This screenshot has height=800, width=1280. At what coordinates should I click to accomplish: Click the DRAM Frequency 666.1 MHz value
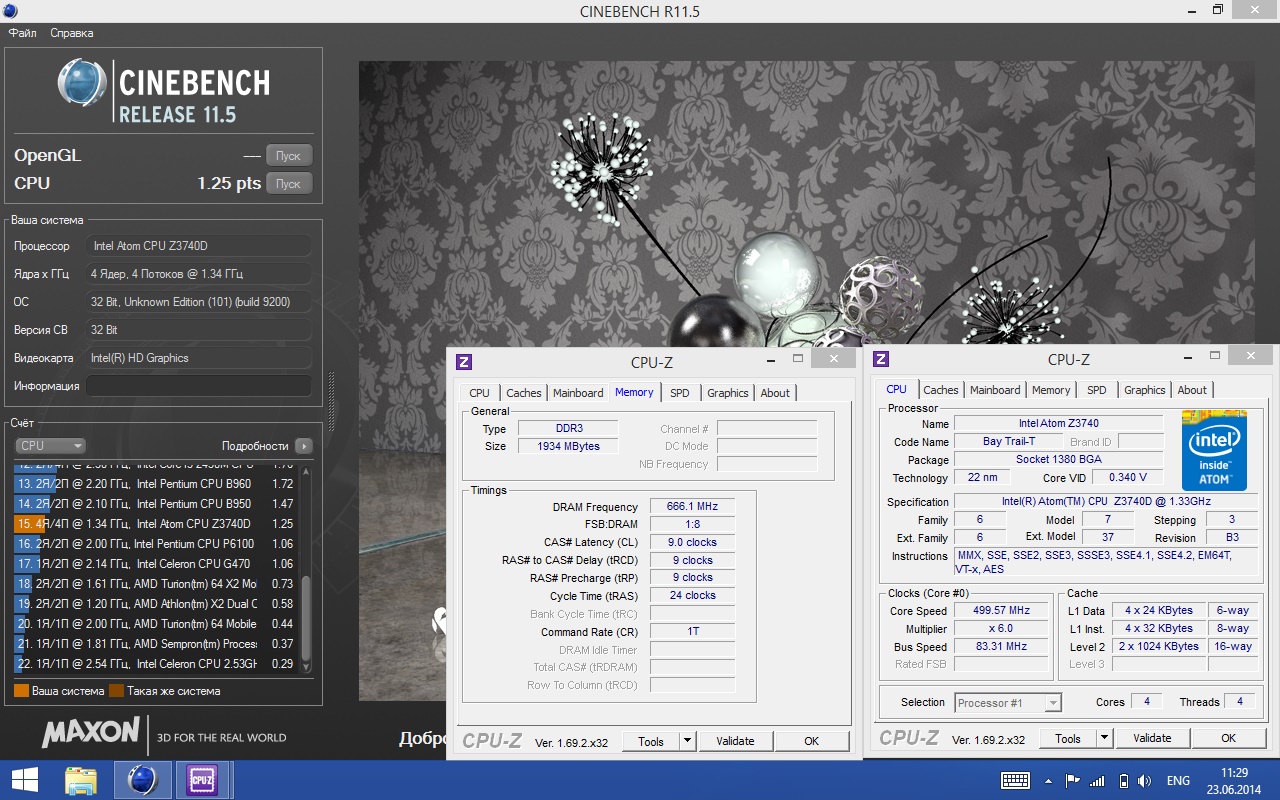point(692,507)
